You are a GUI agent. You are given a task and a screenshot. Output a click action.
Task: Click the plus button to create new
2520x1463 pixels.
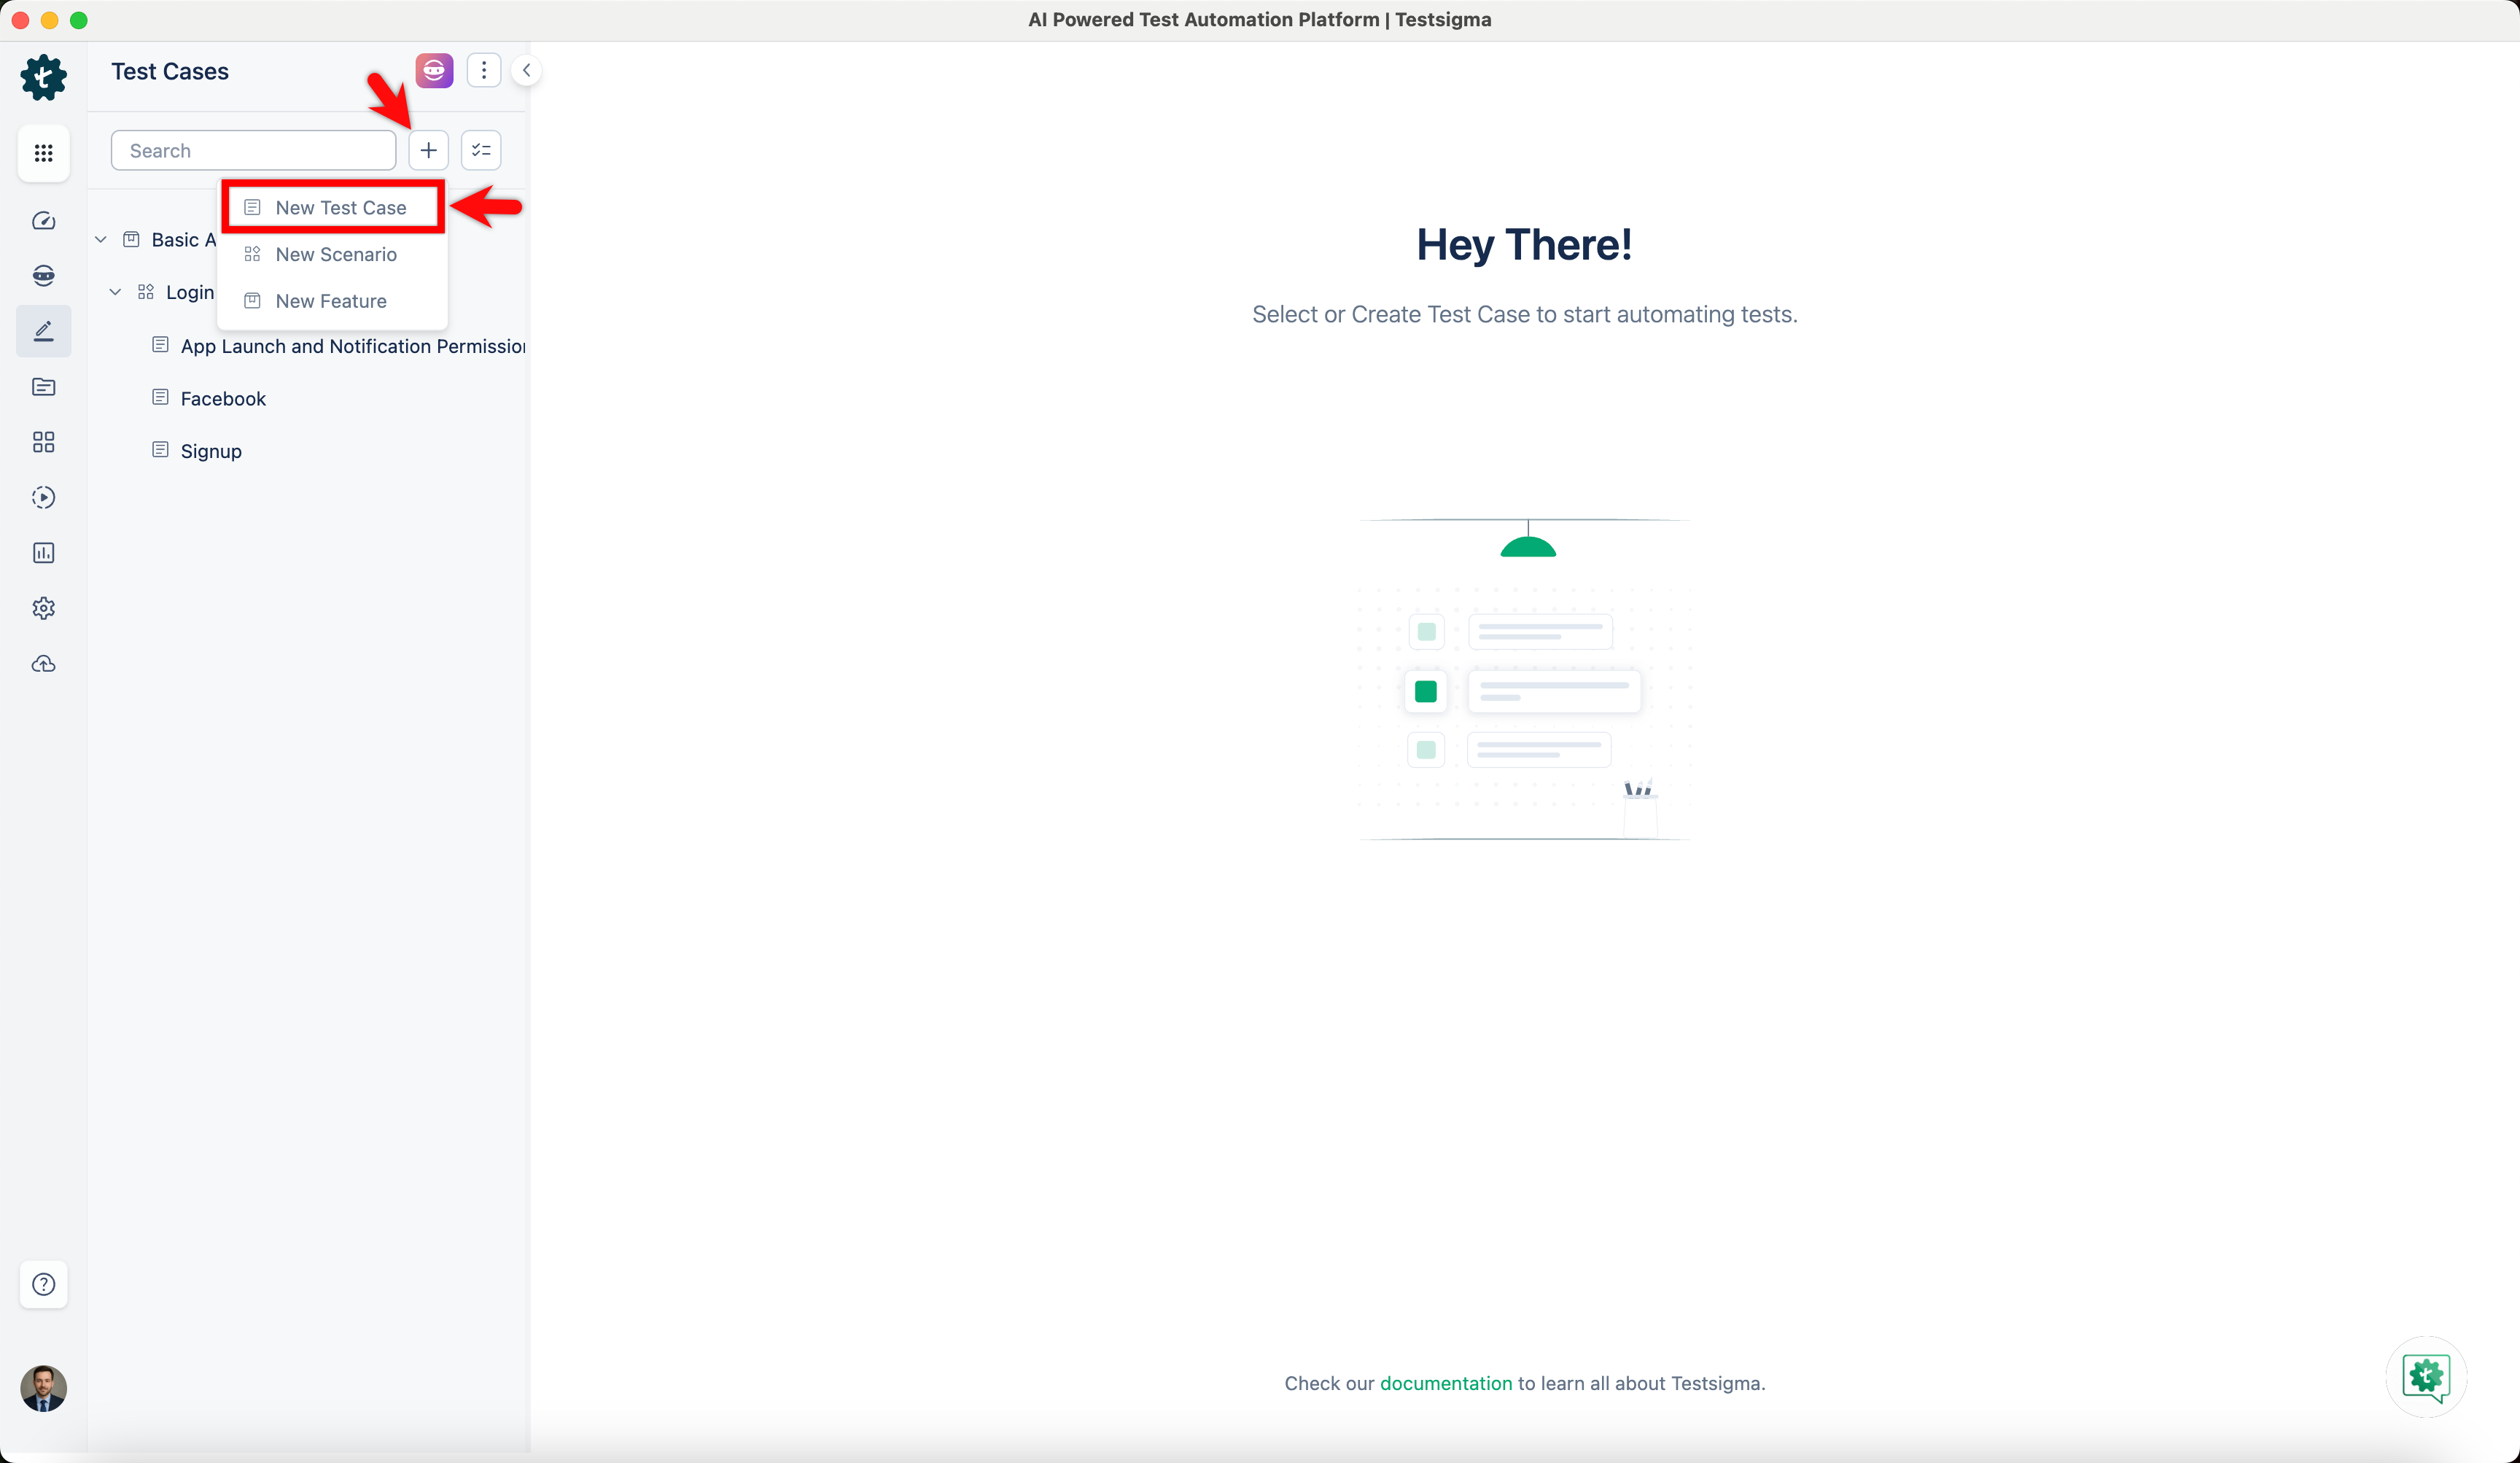428,150
